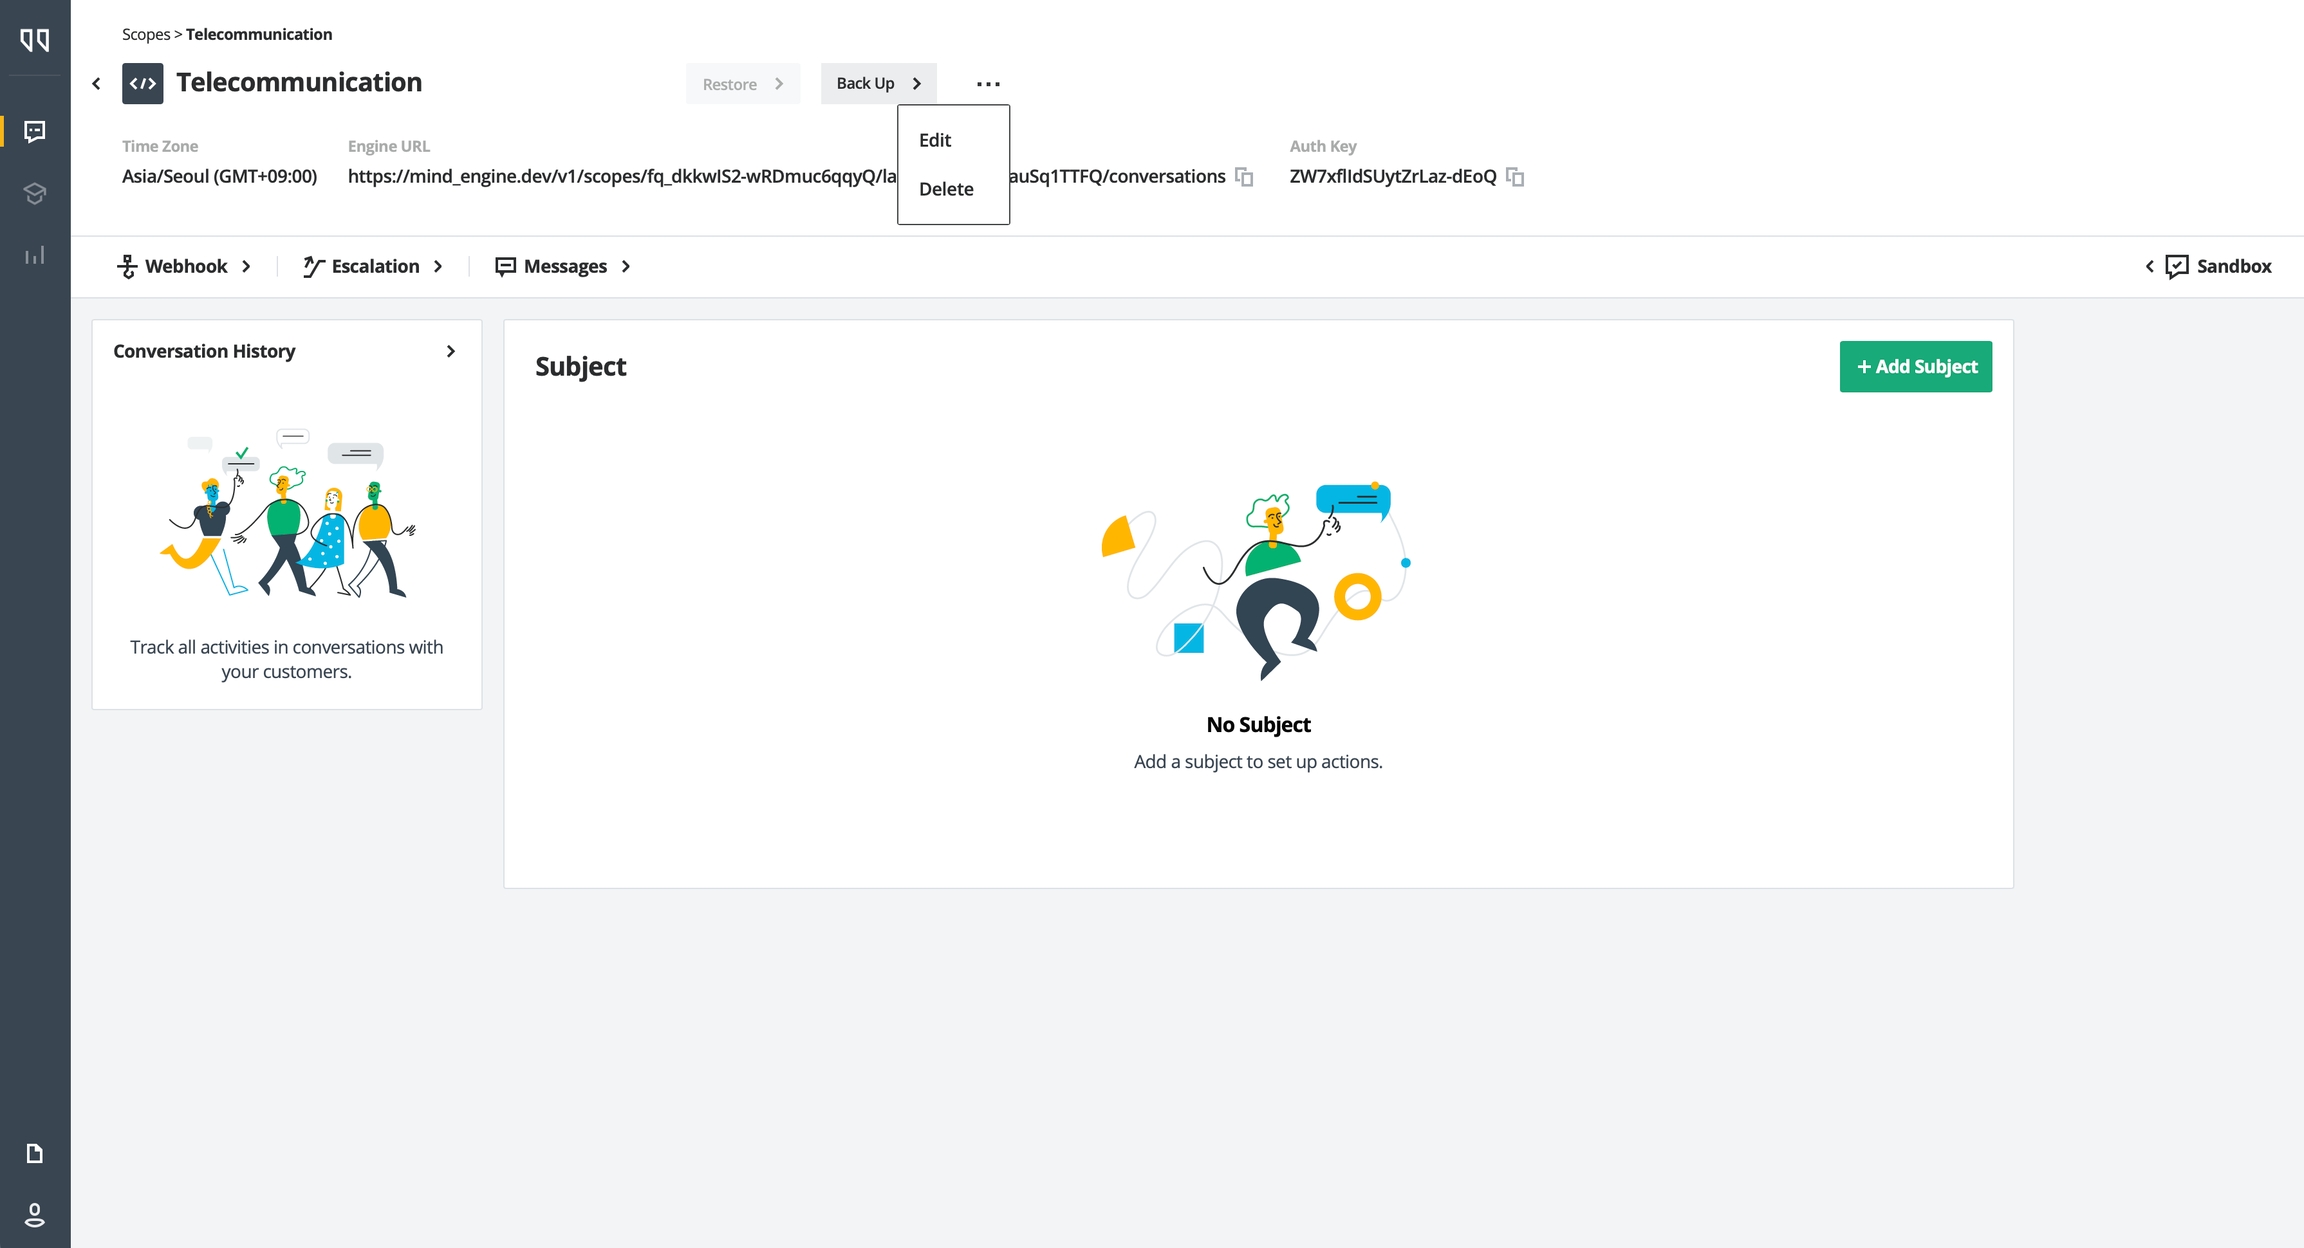
Task: Copy the Engine URL
Action: (1244, 177)
